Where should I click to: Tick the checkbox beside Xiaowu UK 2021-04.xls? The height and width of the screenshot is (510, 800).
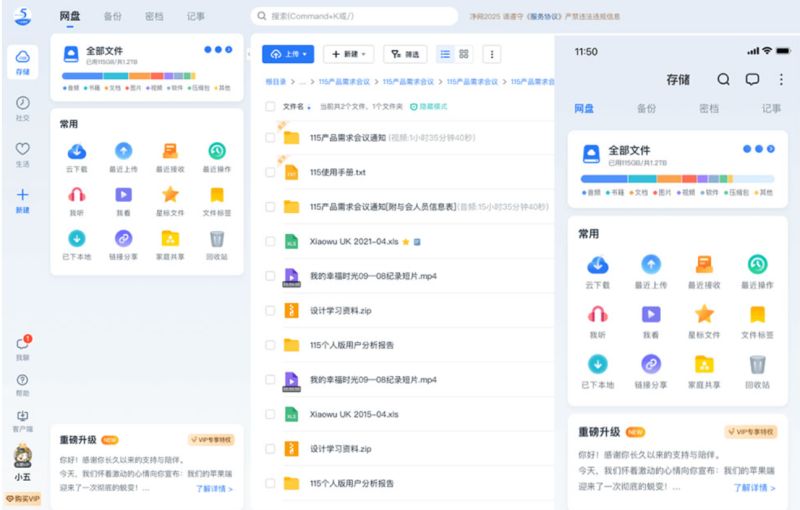(x=270, y=241)
